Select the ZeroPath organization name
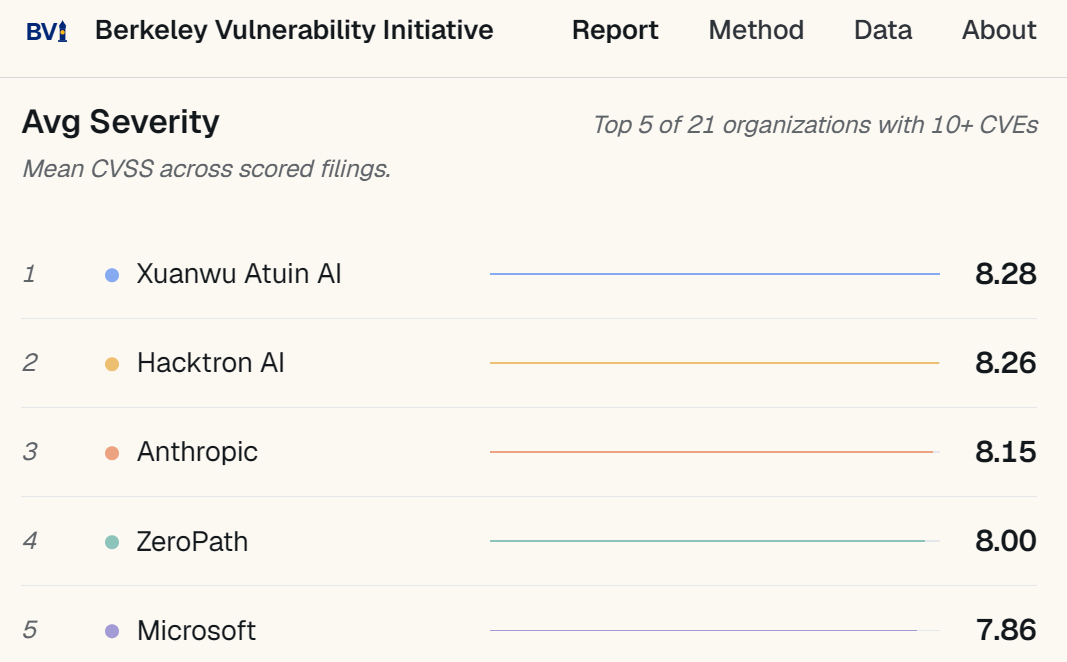1067x662 pixels. 193,542
